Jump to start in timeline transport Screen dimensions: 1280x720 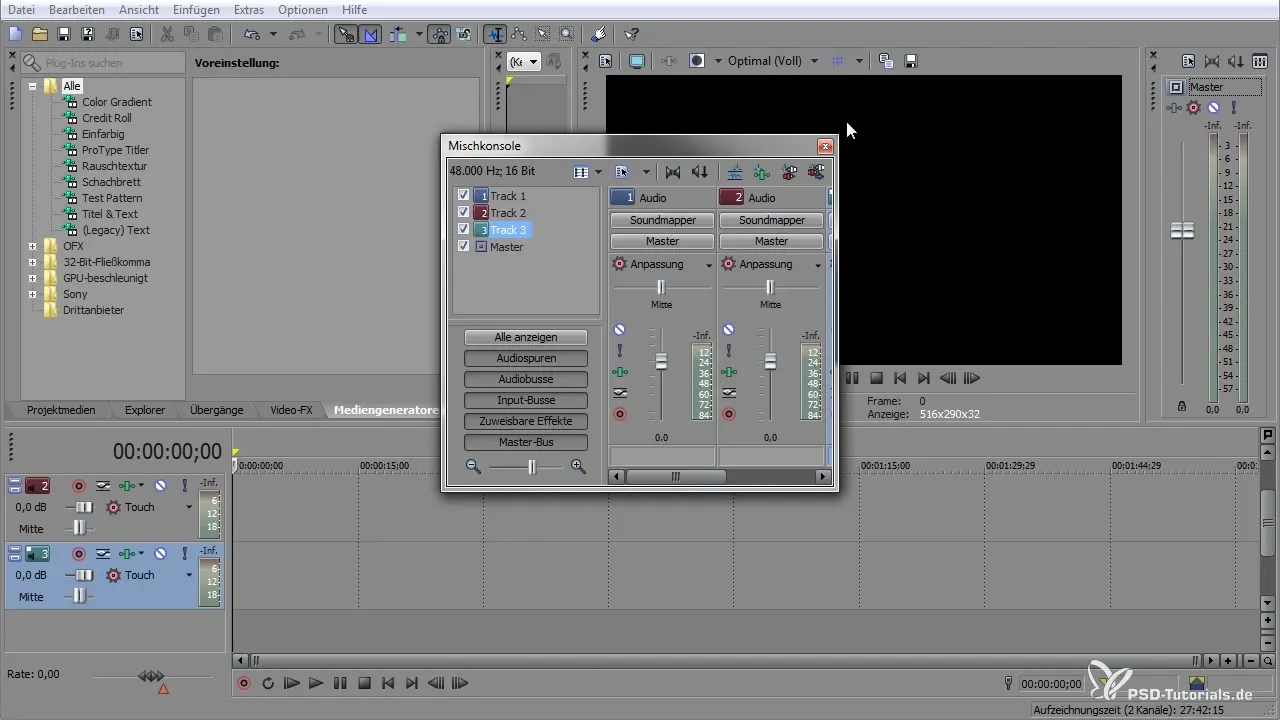[388, 684]
